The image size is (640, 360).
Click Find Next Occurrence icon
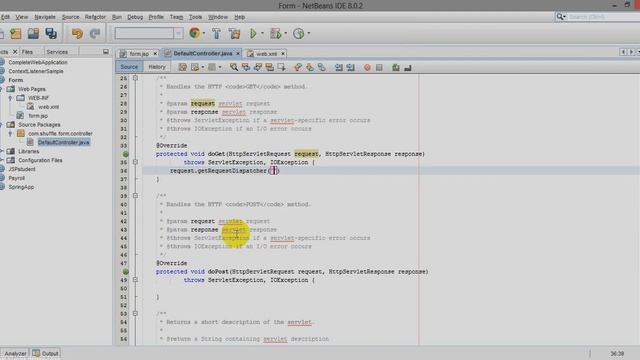[258, 67]
